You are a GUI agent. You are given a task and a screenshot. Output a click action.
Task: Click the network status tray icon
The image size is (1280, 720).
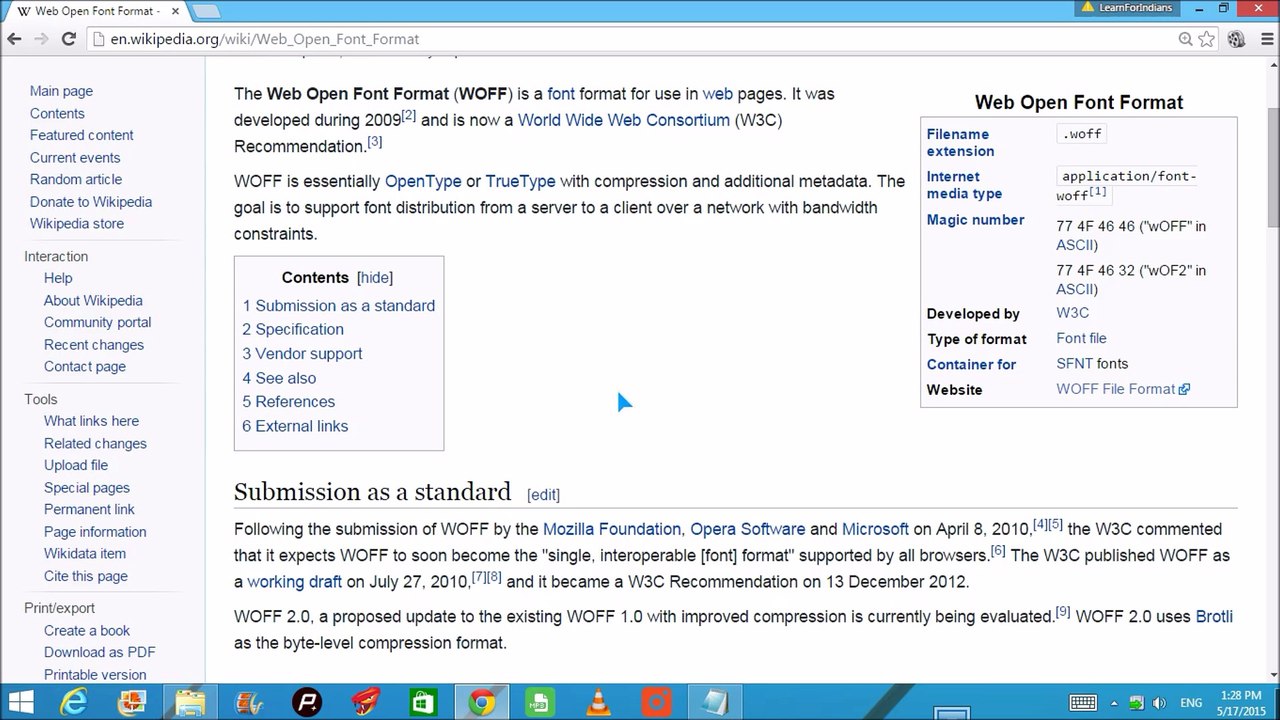pos(1137,703)
